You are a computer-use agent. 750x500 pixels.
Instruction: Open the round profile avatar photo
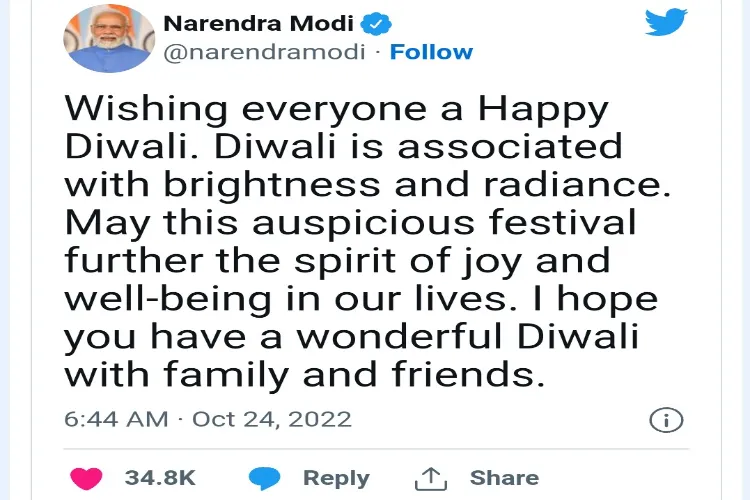point(109,38)
